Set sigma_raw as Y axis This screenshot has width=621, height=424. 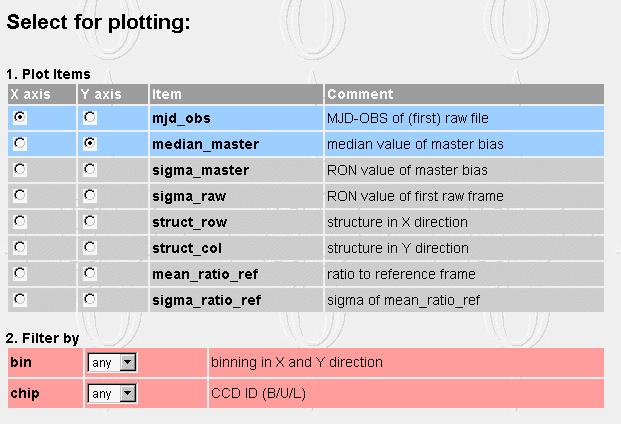click(x=90, y=196)
